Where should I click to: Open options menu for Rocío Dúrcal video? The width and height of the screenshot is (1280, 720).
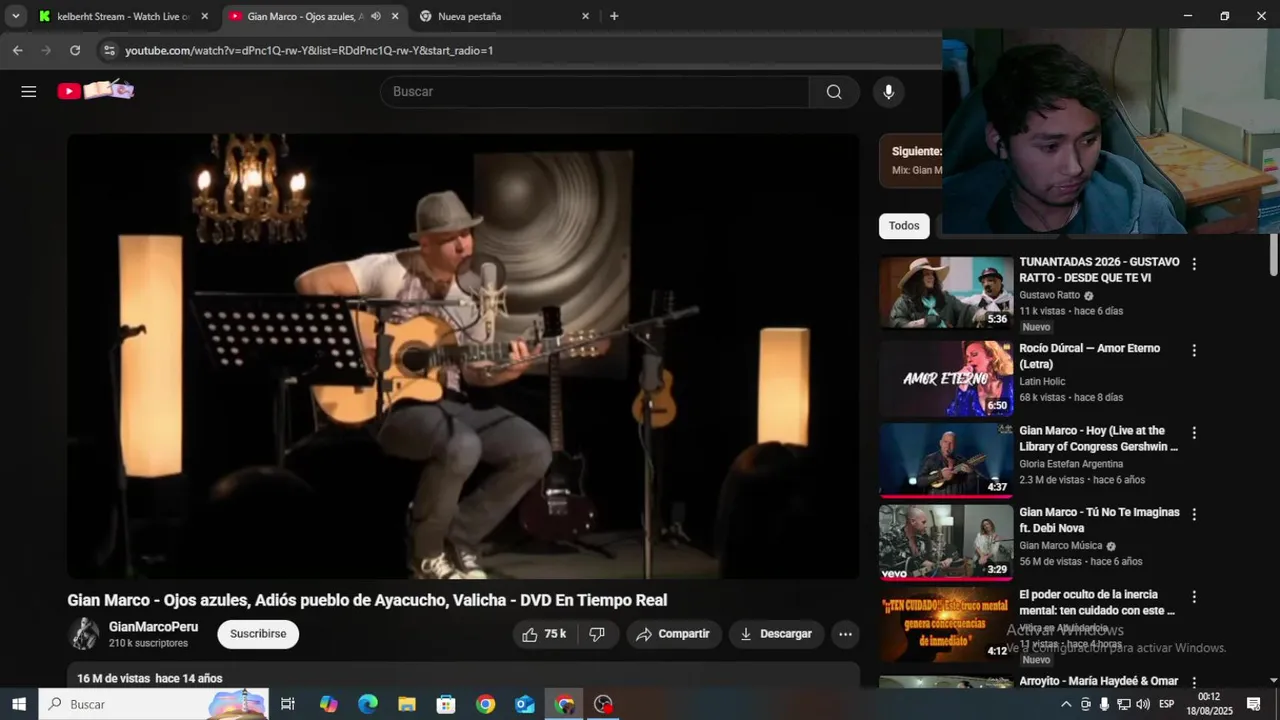pos(1193,351)
